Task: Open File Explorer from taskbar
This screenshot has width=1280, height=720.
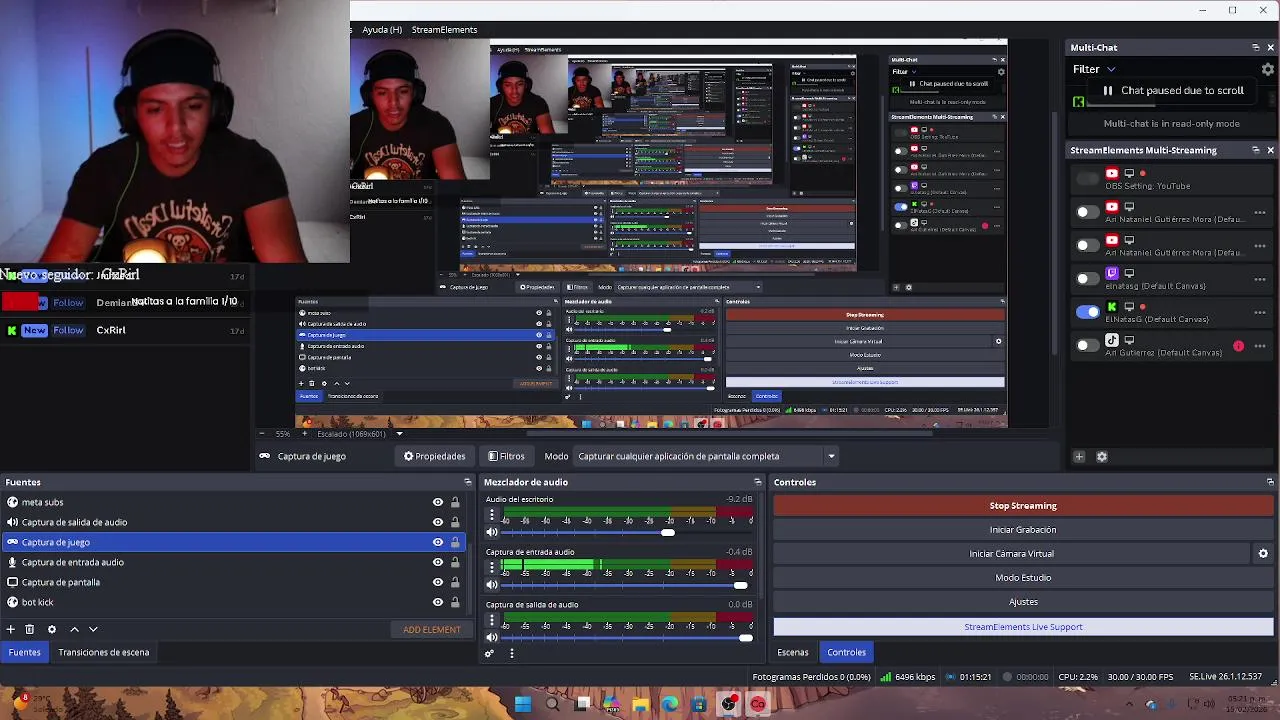Action: click(x=640, y=704)
